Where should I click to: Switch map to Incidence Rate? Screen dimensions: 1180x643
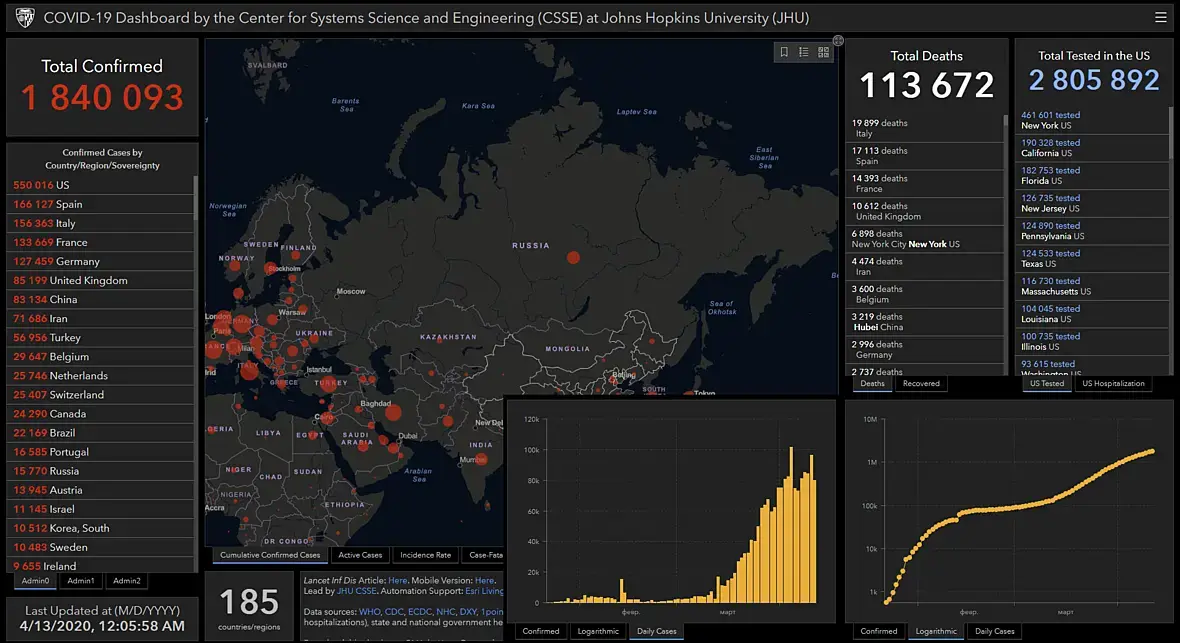pyautogui.click(x=425, y=555)
